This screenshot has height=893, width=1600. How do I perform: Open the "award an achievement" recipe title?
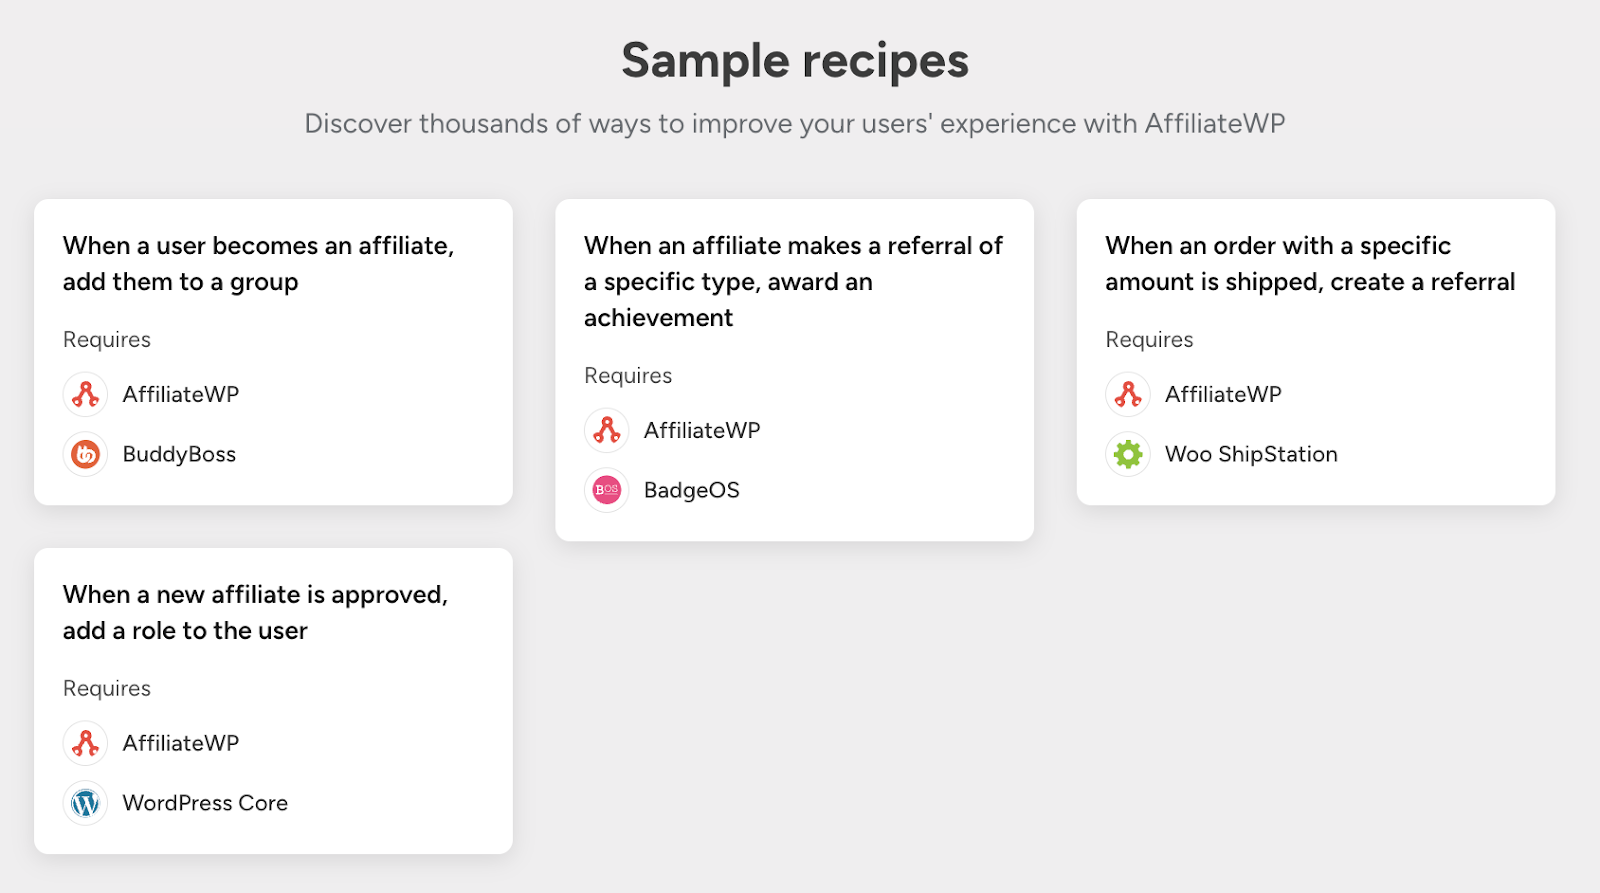[x=793, y=282]
